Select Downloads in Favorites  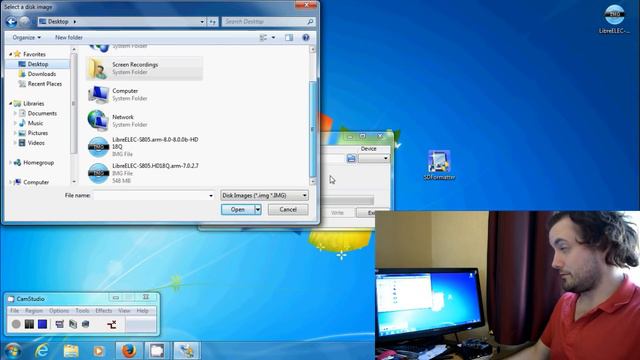coord(42,74)
